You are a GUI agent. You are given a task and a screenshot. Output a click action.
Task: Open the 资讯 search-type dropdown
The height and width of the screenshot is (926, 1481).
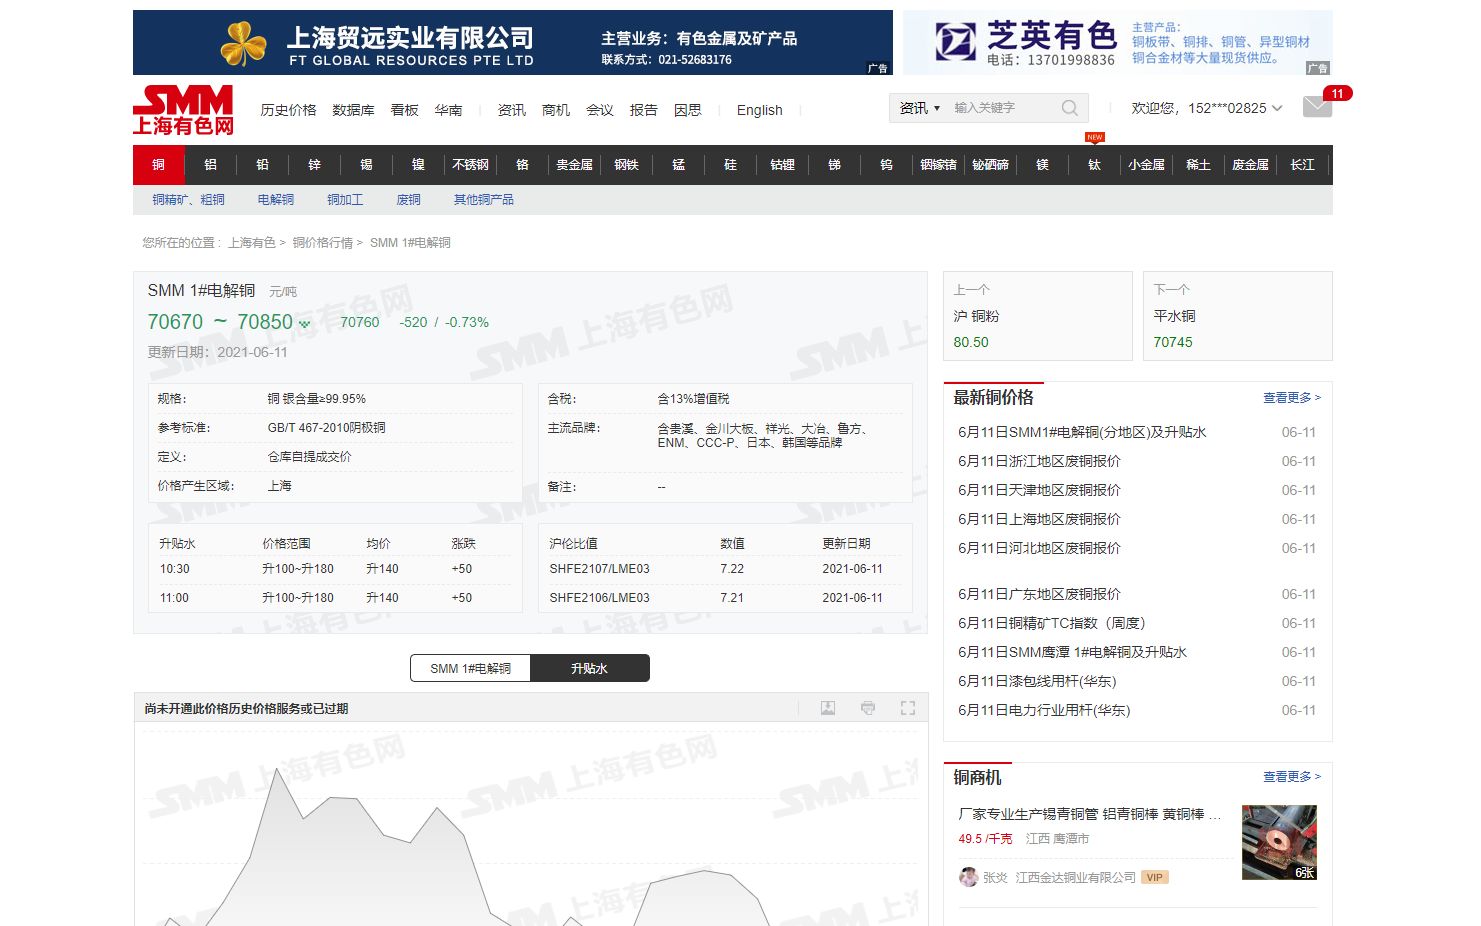(920, 108)
